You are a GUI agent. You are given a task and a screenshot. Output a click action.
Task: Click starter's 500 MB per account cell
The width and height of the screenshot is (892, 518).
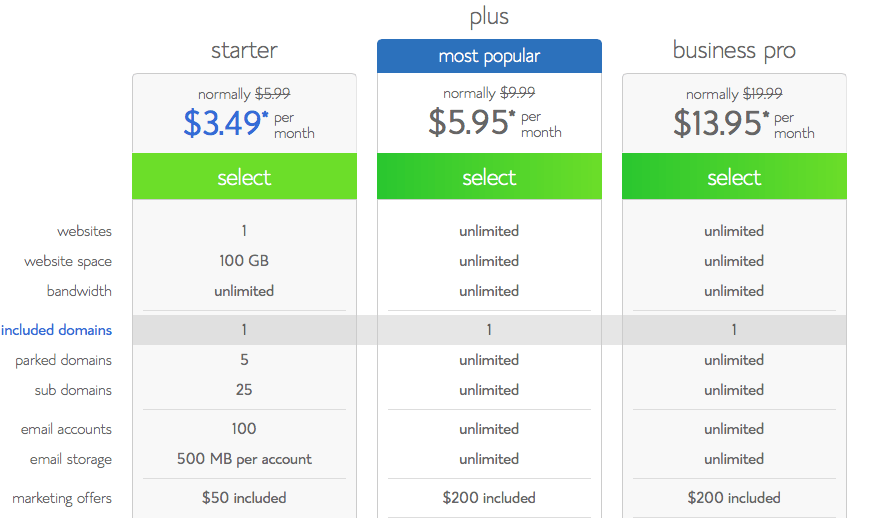pos(244,459)
